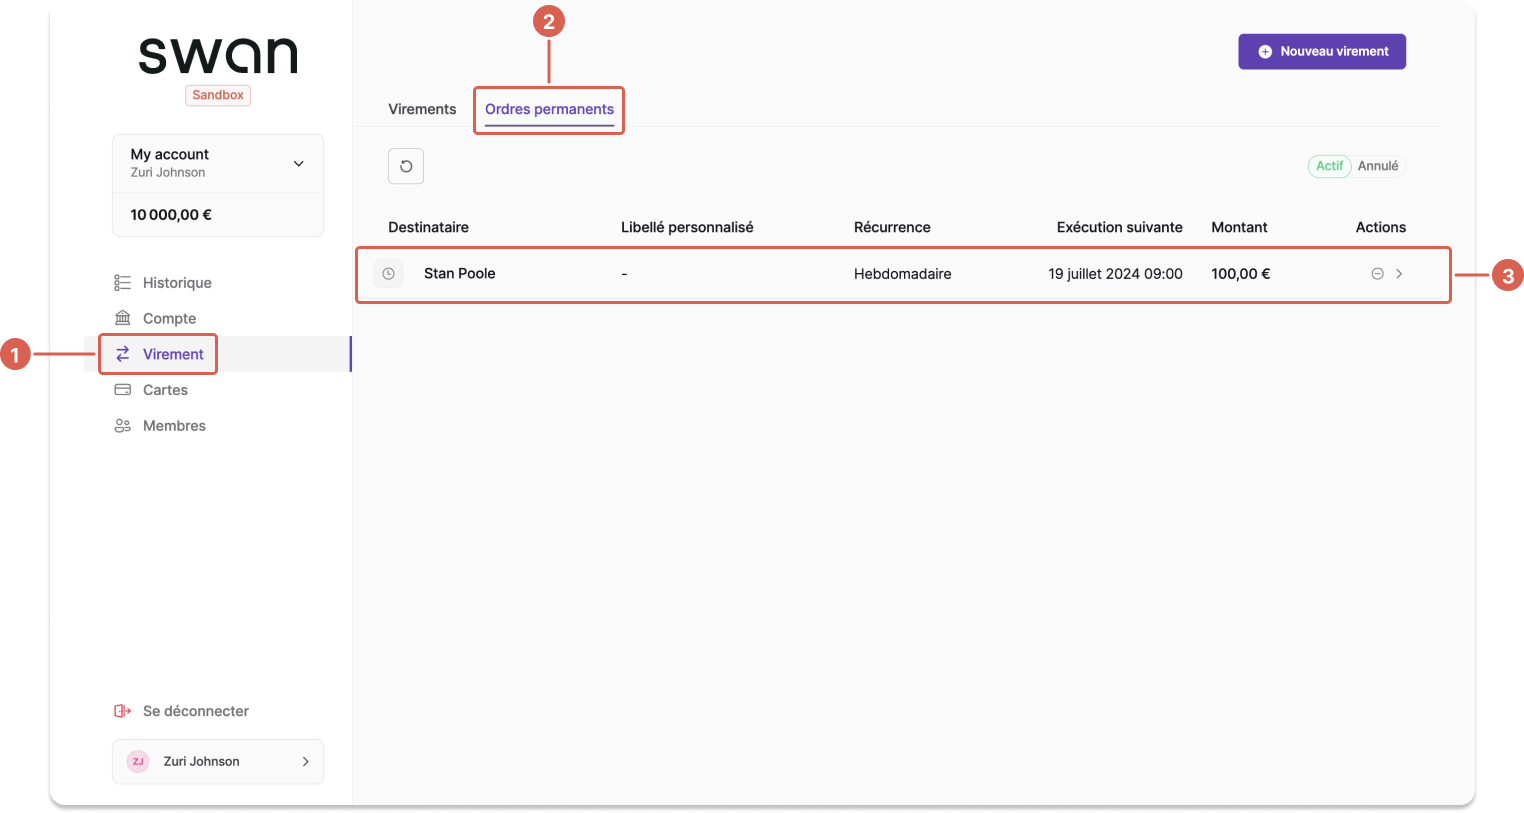Click the 19 juillet 2024 09:00 cell

[x=1115, y=274]
